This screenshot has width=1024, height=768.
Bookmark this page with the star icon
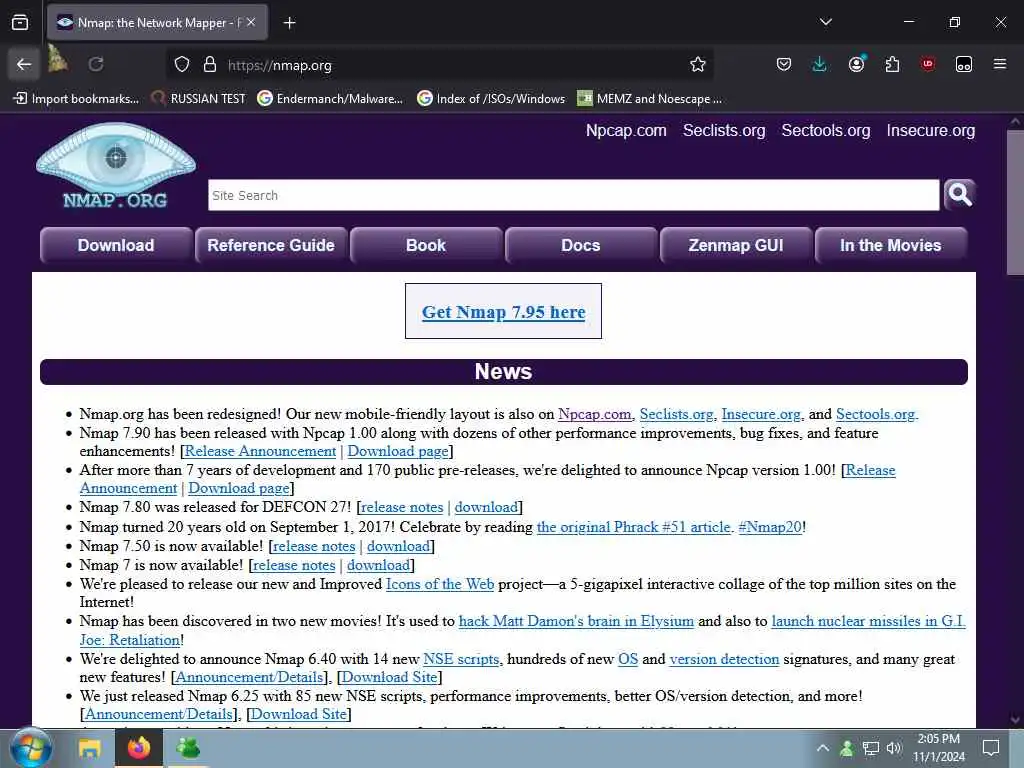coord(697,65)
